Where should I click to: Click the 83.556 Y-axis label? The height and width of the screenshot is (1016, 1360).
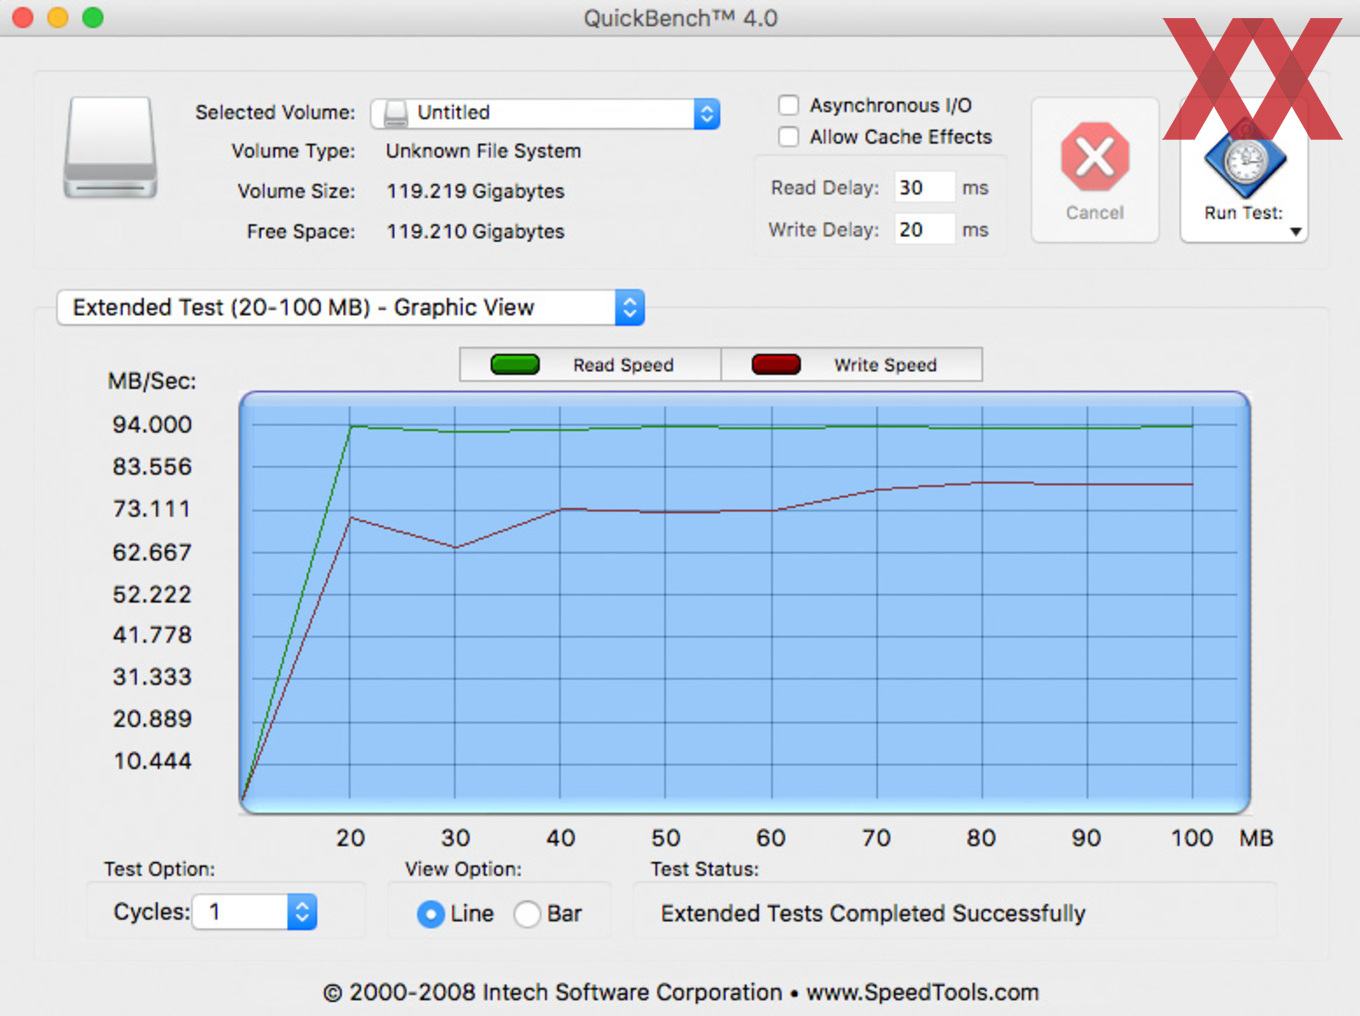point(152,466)
